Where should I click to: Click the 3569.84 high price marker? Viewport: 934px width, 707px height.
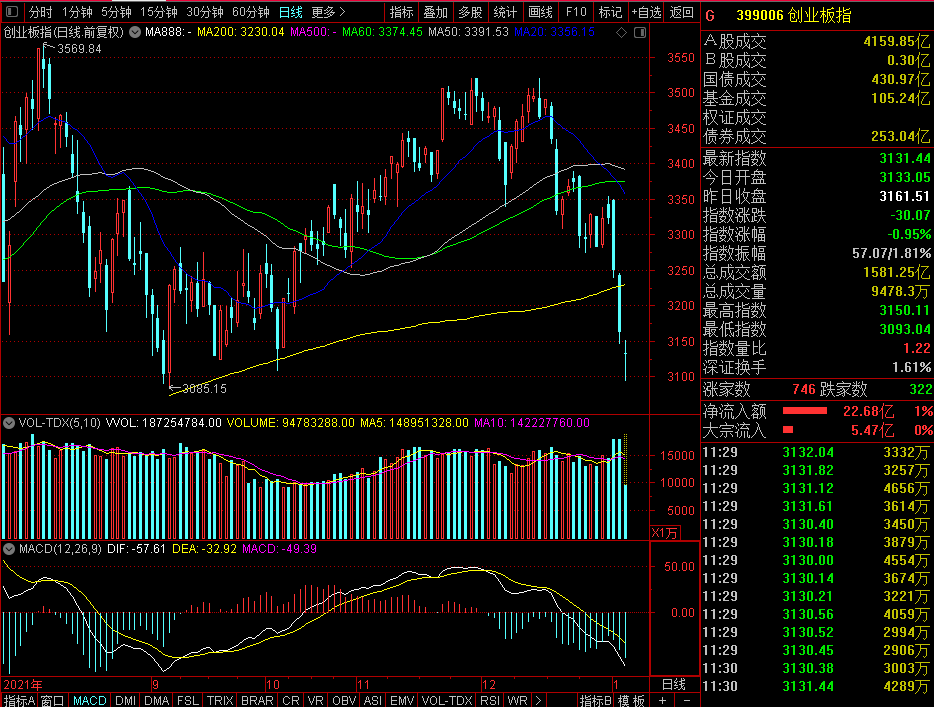[79, 49]
